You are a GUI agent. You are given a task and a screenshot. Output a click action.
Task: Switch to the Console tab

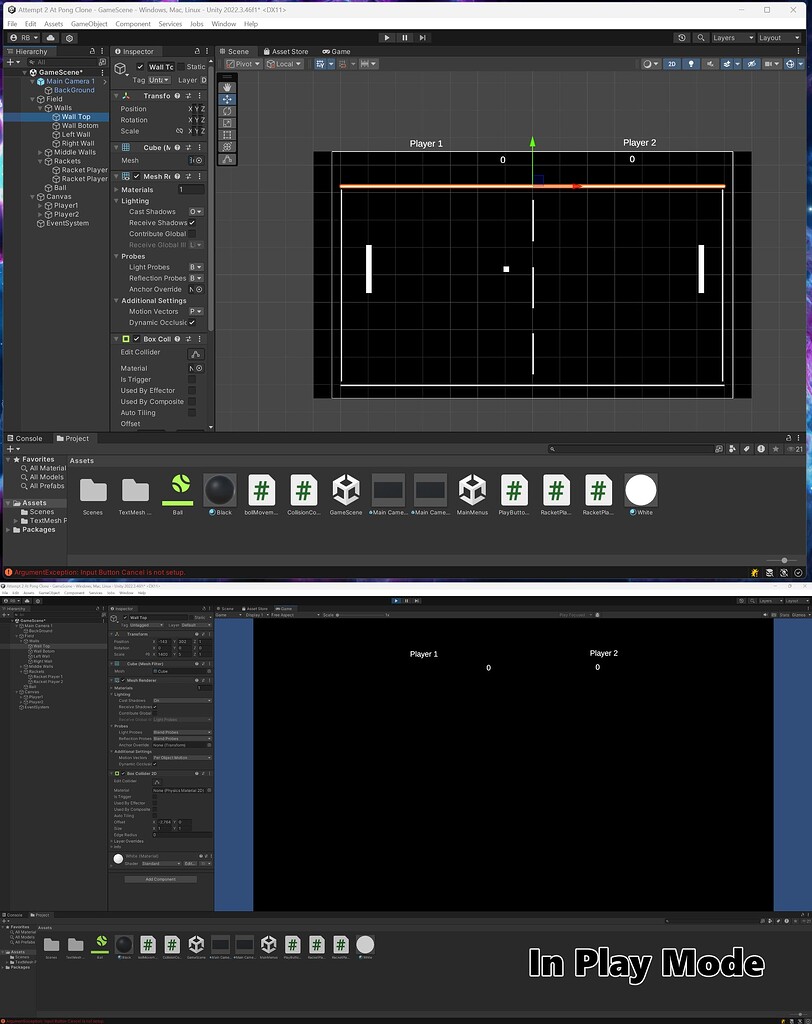(x=28, y=438)
